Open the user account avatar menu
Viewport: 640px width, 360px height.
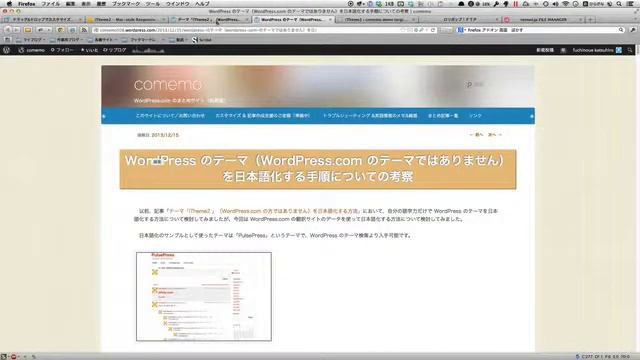click(597, 50)
